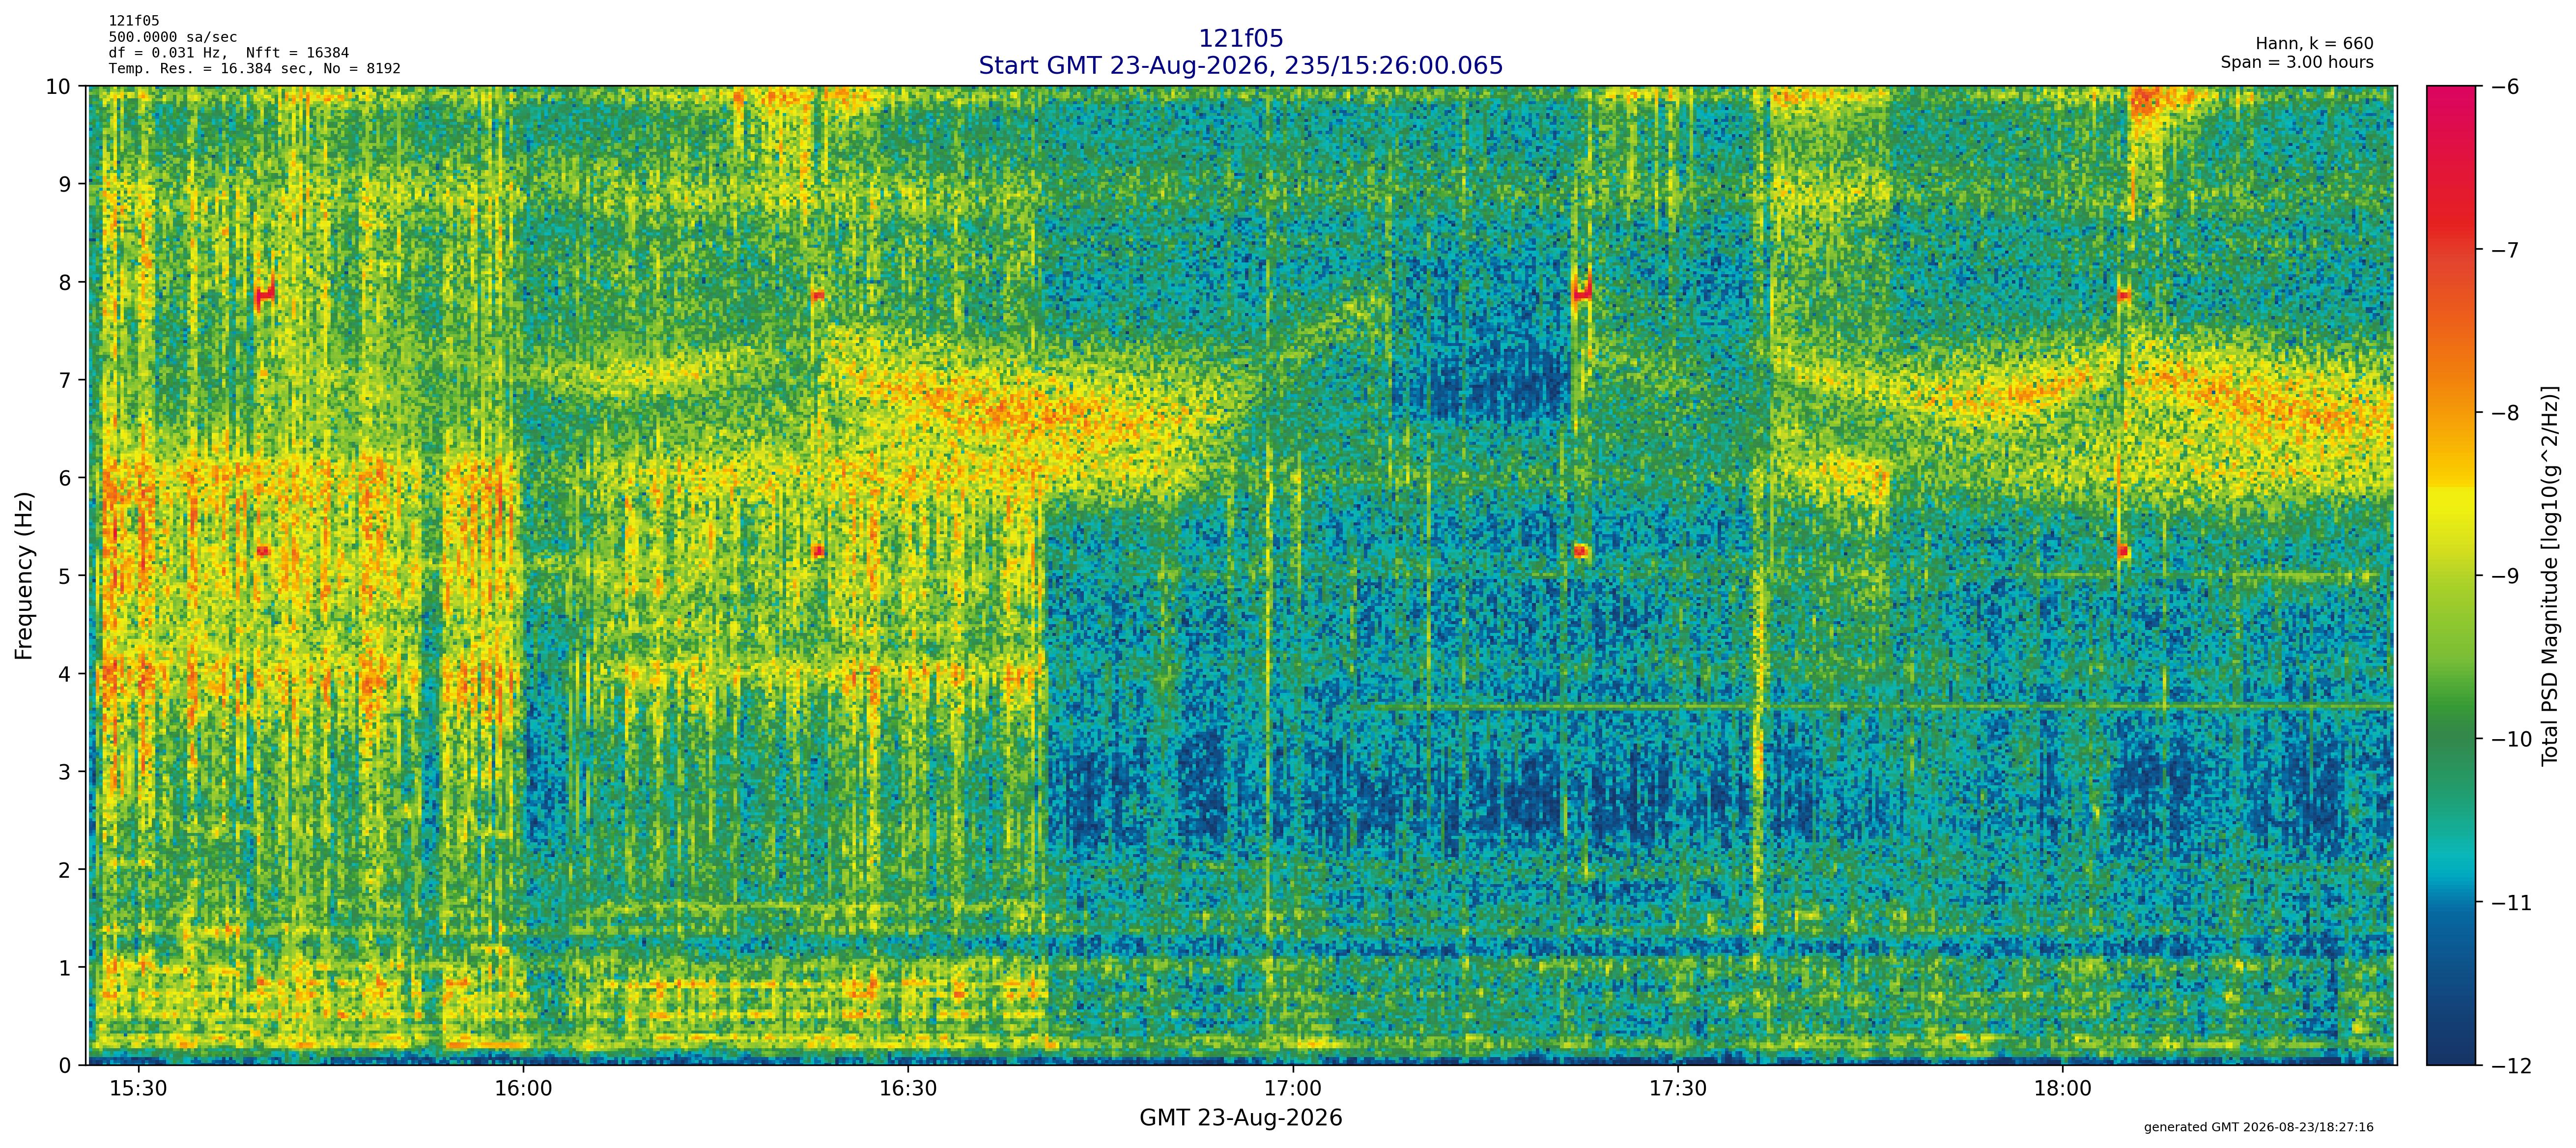Click the "GMT 23-Aug-2026" time axis label
The height and width of the screenshot is (1148, 2576).
[x=1240, y=1118]
